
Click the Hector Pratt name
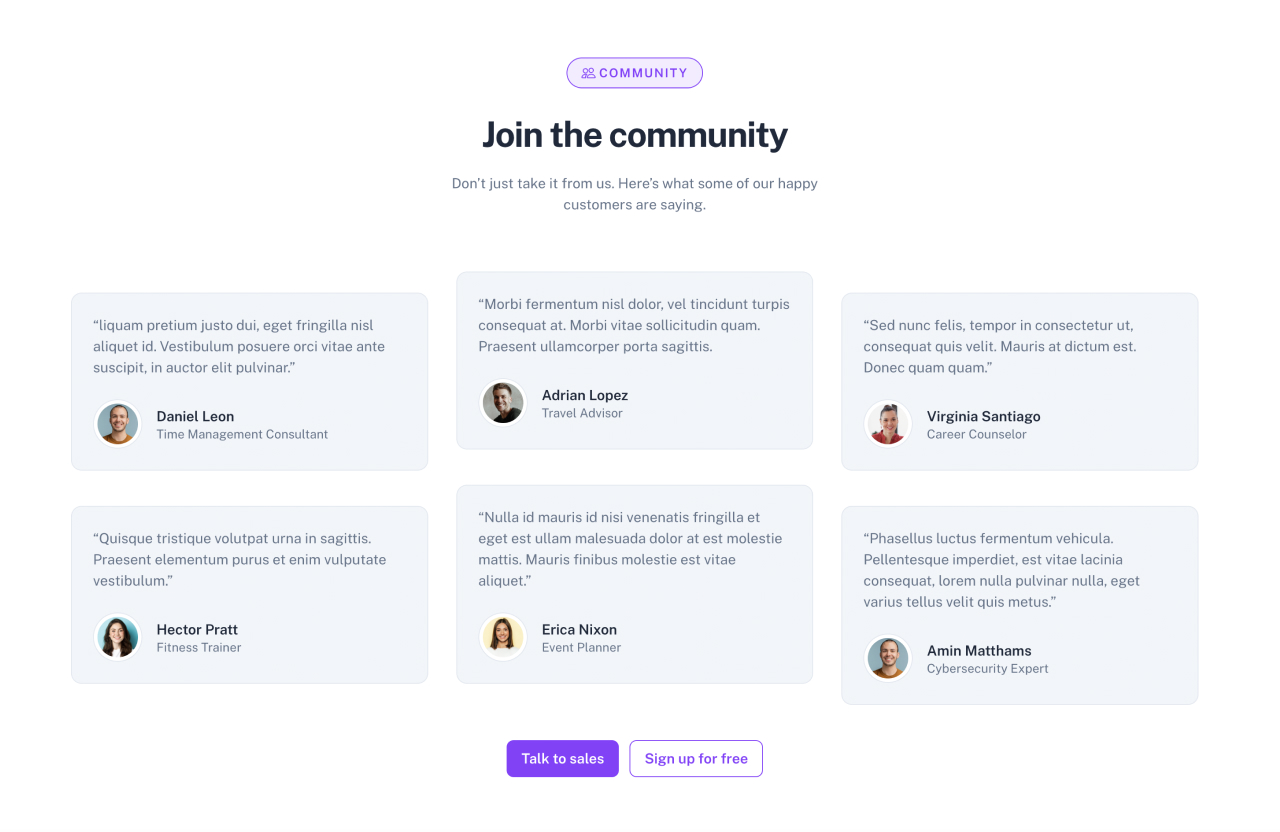(197, 629)
